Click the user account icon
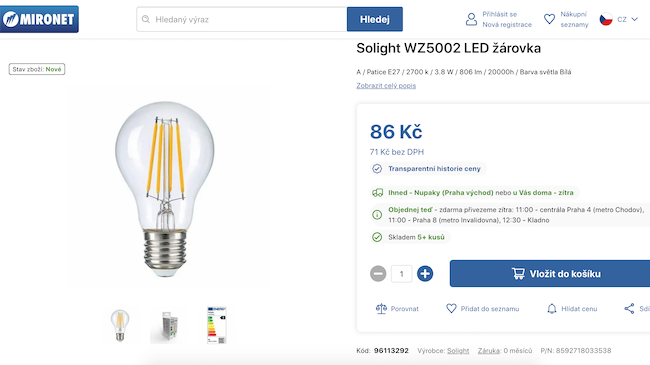This screenshot has width=650, height=365. [x=471, y=19]
